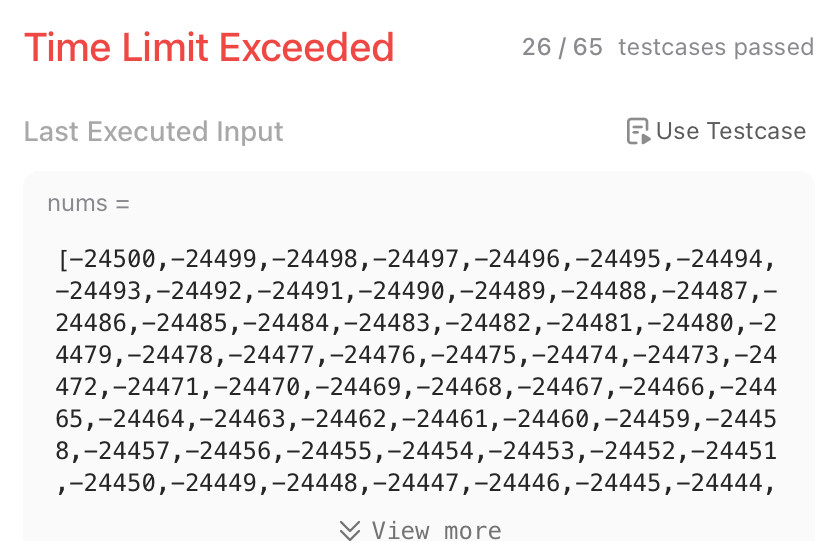Image resolution: width=823 pixels, height=541 pixels.
Task: Click the 26 / 65 passed count
Action: pos(562,47)
